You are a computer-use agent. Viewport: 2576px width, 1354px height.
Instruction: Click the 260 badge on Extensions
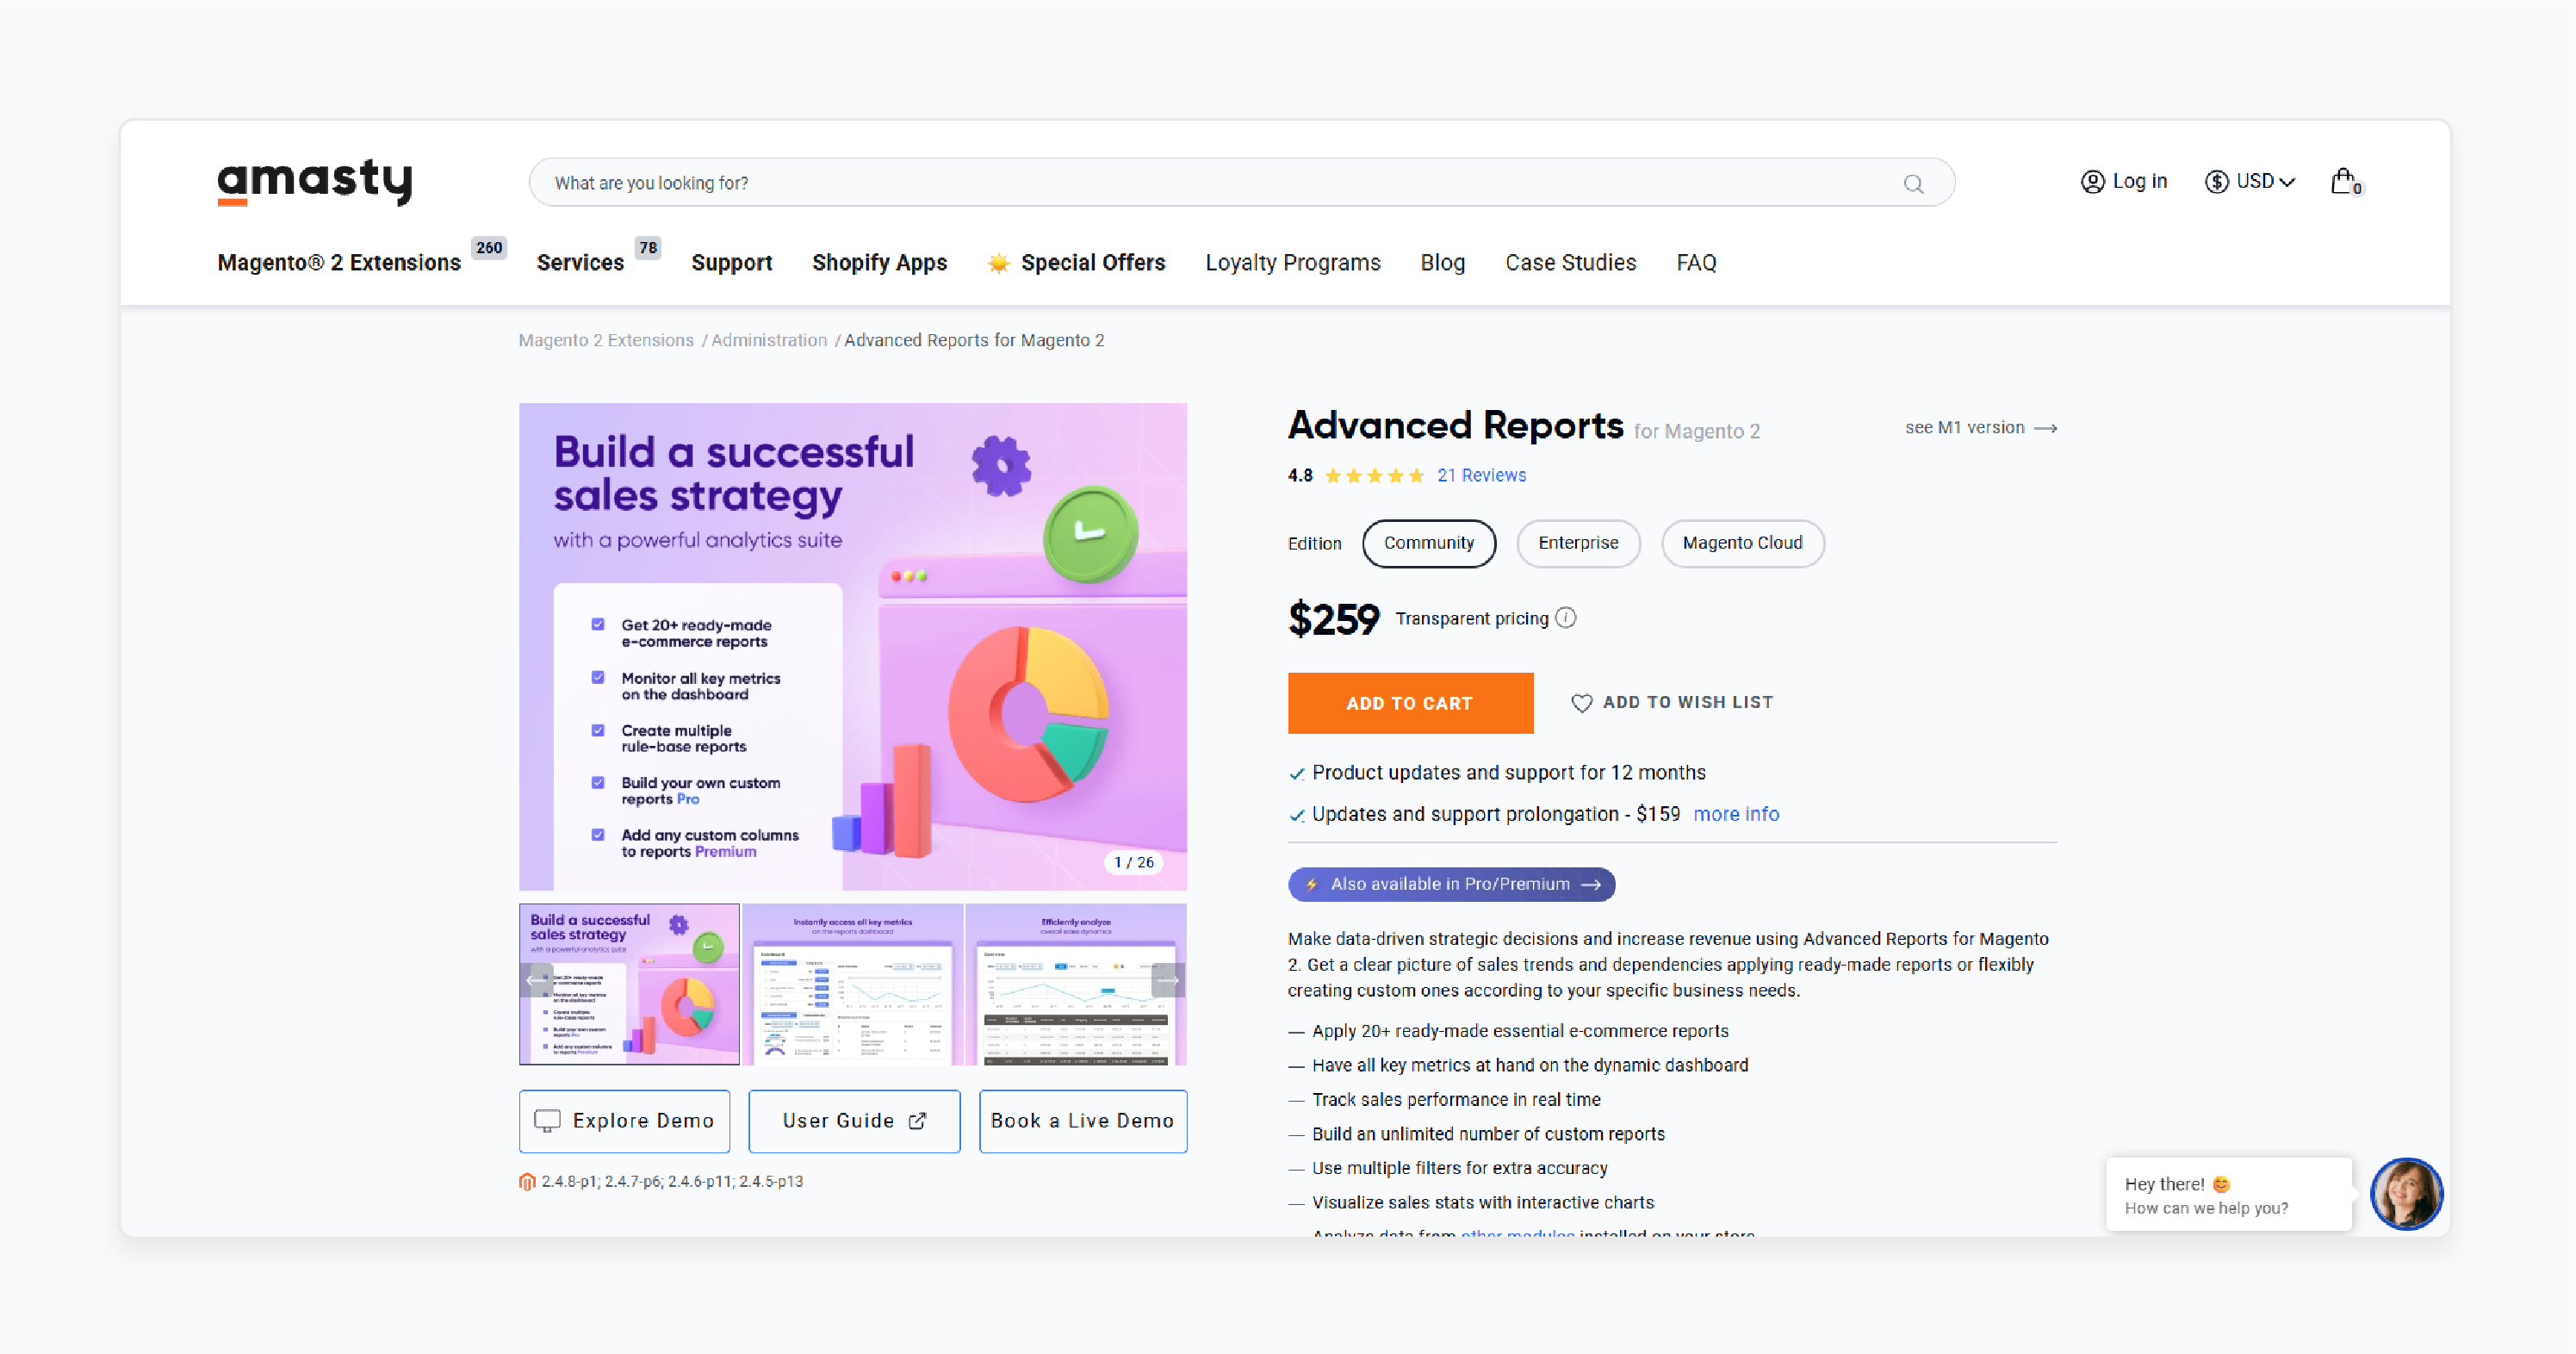tap(489, 248)
